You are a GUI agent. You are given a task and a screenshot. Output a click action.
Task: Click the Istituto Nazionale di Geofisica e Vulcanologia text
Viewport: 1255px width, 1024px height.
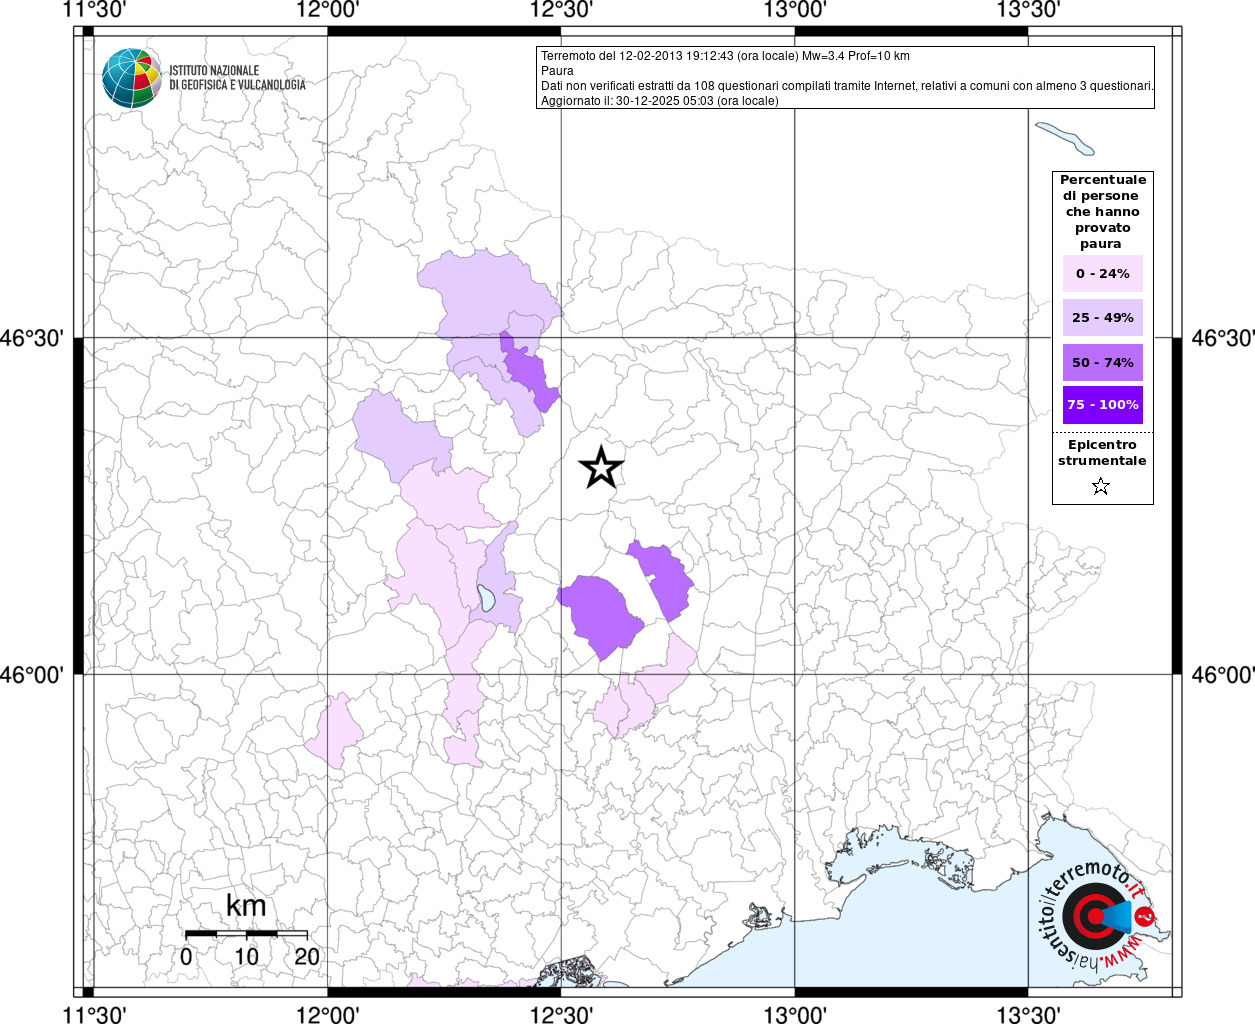[237, 78]
